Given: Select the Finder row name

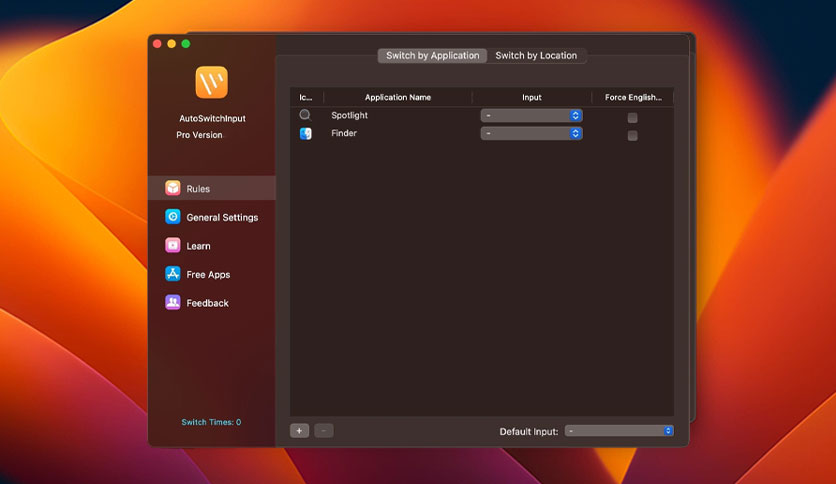Looking at the screenshot, I should 344,133.
